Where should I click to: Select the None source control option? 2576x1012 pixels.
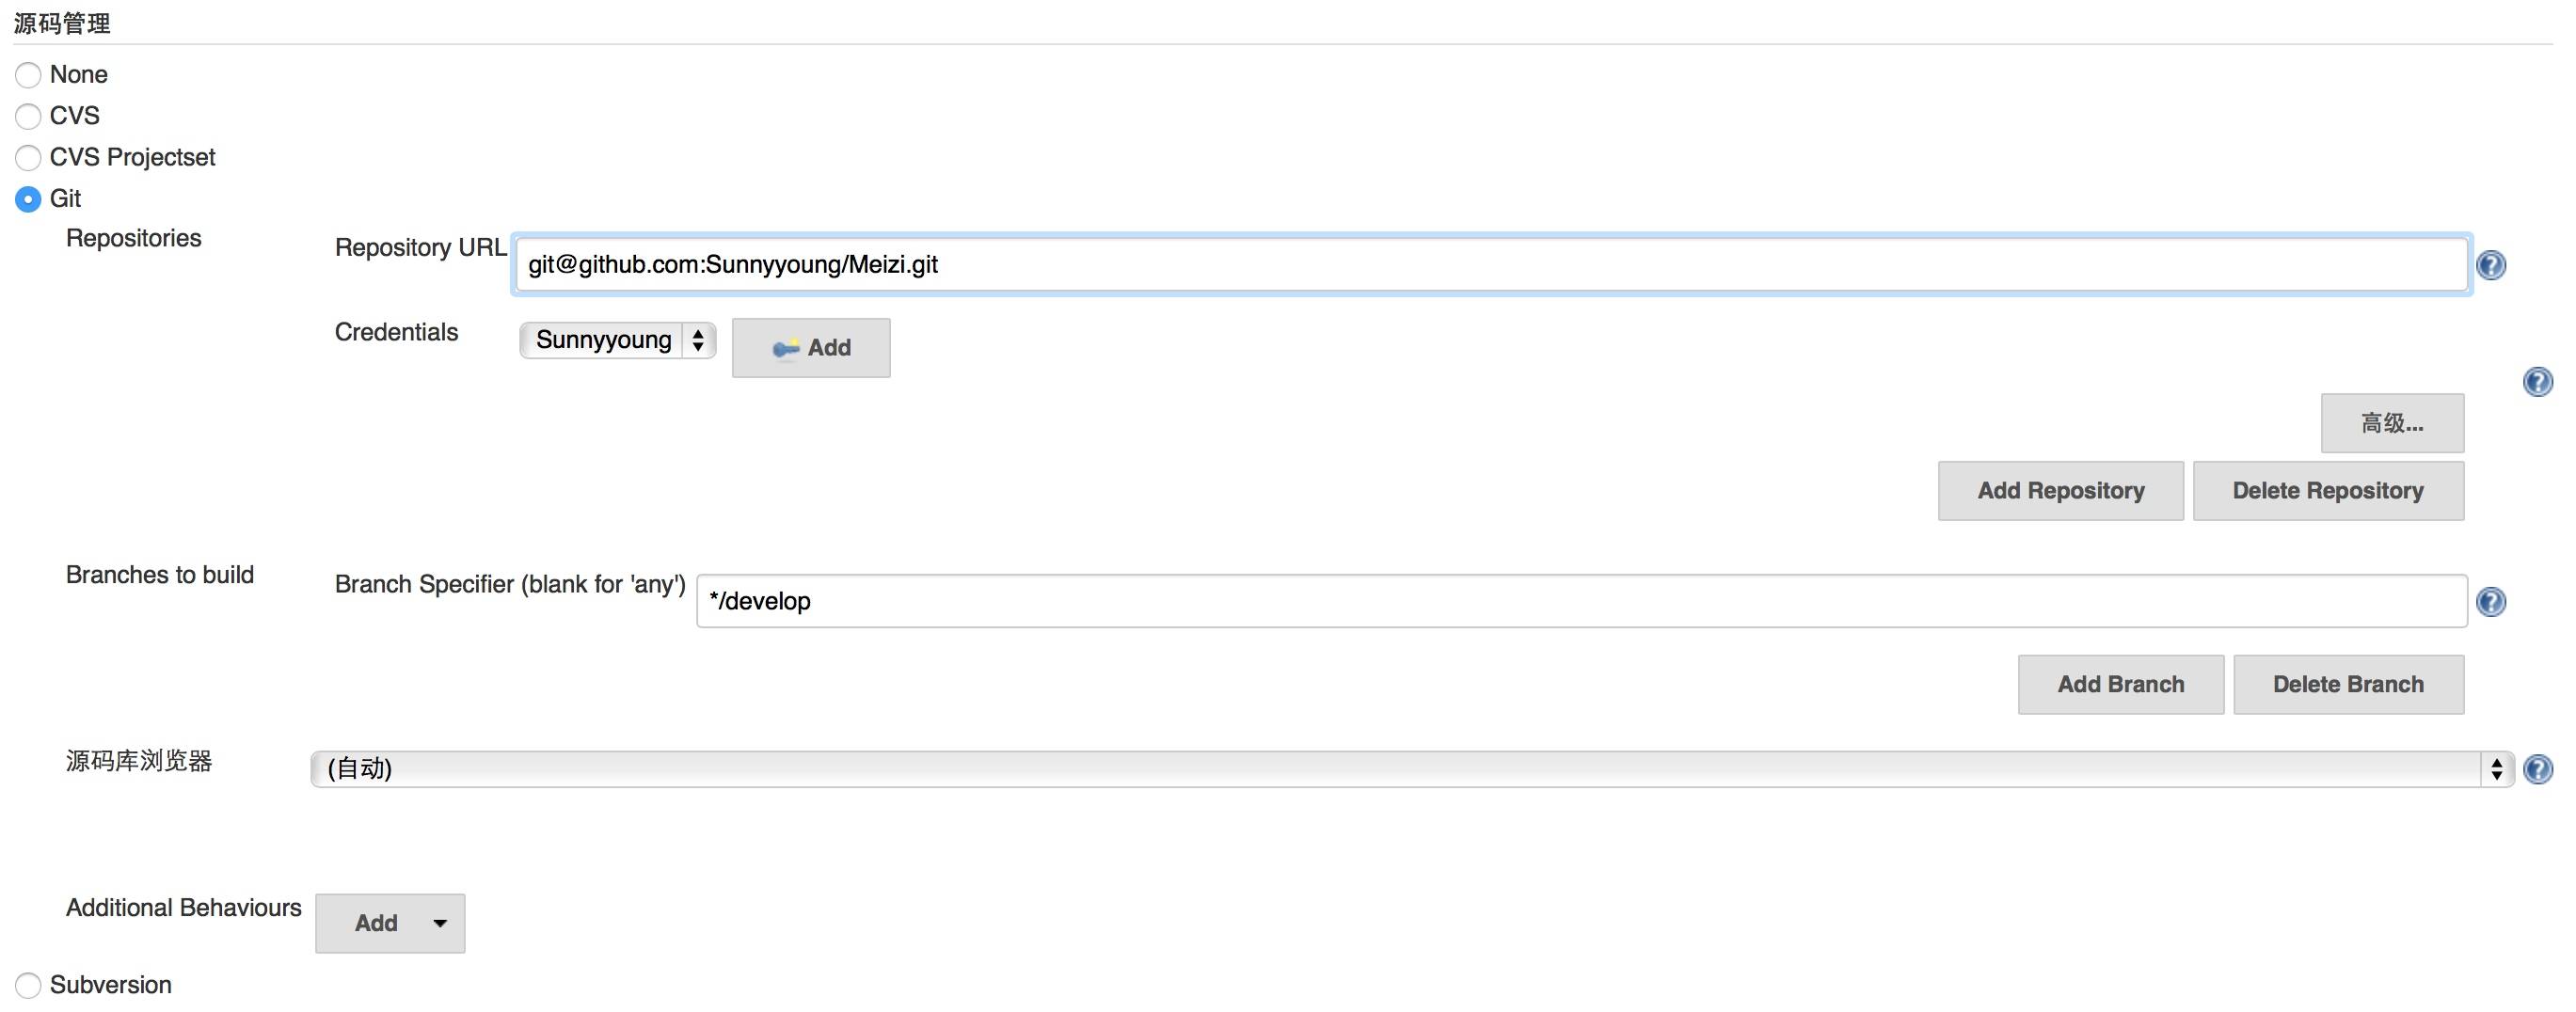pos(28,75)
